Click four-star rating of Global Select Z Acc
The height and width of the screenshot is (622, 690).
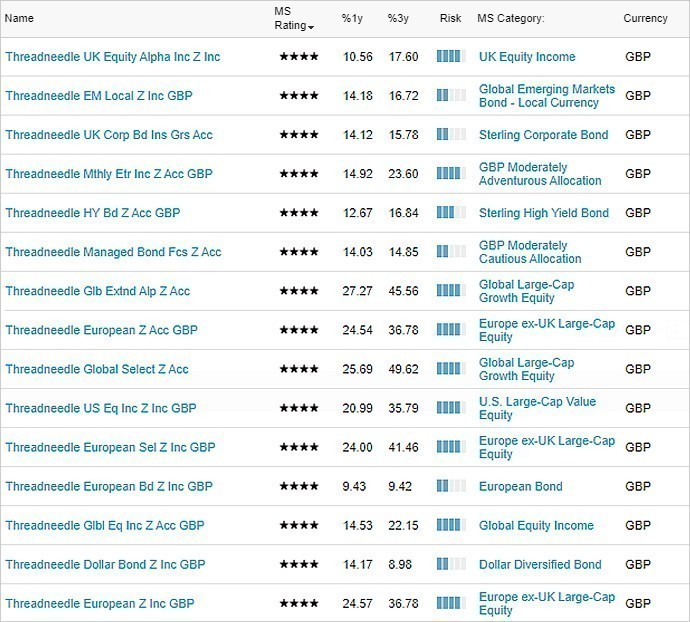[x=299, y=369]
